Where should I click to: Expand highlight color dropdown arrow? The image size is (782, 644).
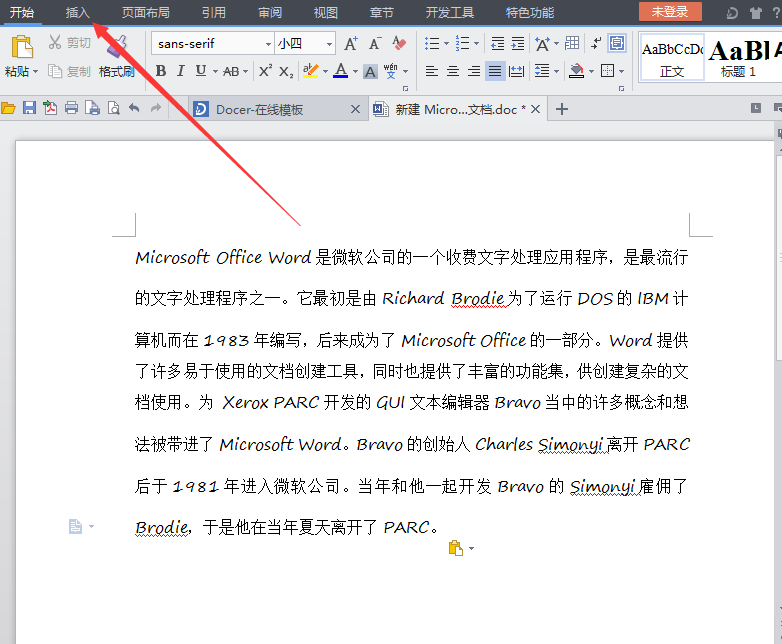click(x=325, y=72)
